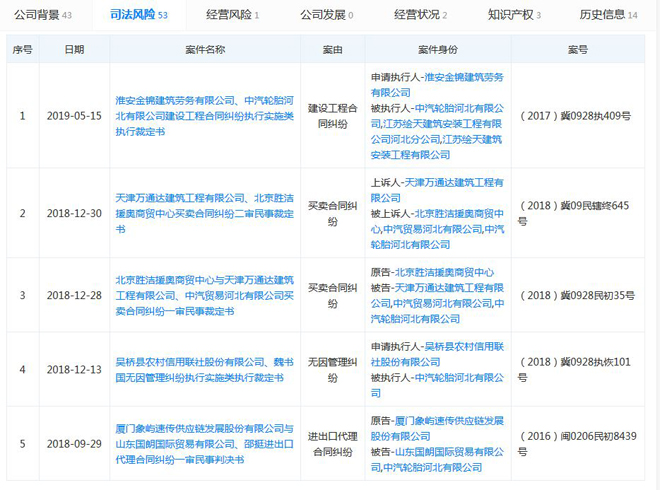The image size is (660, 490).
Task: Select date cell 2018-12-13
Action: tap(75, 370)
